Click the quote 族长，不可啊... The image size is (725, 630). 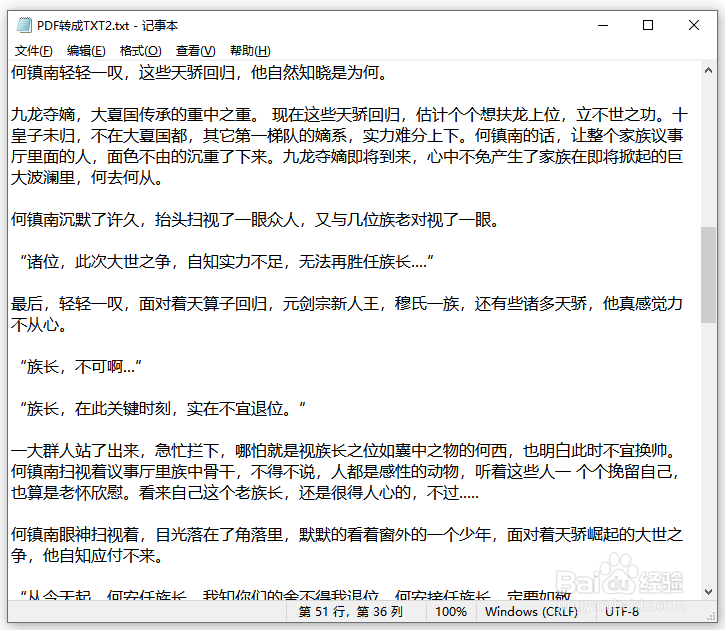pos(80,367)
